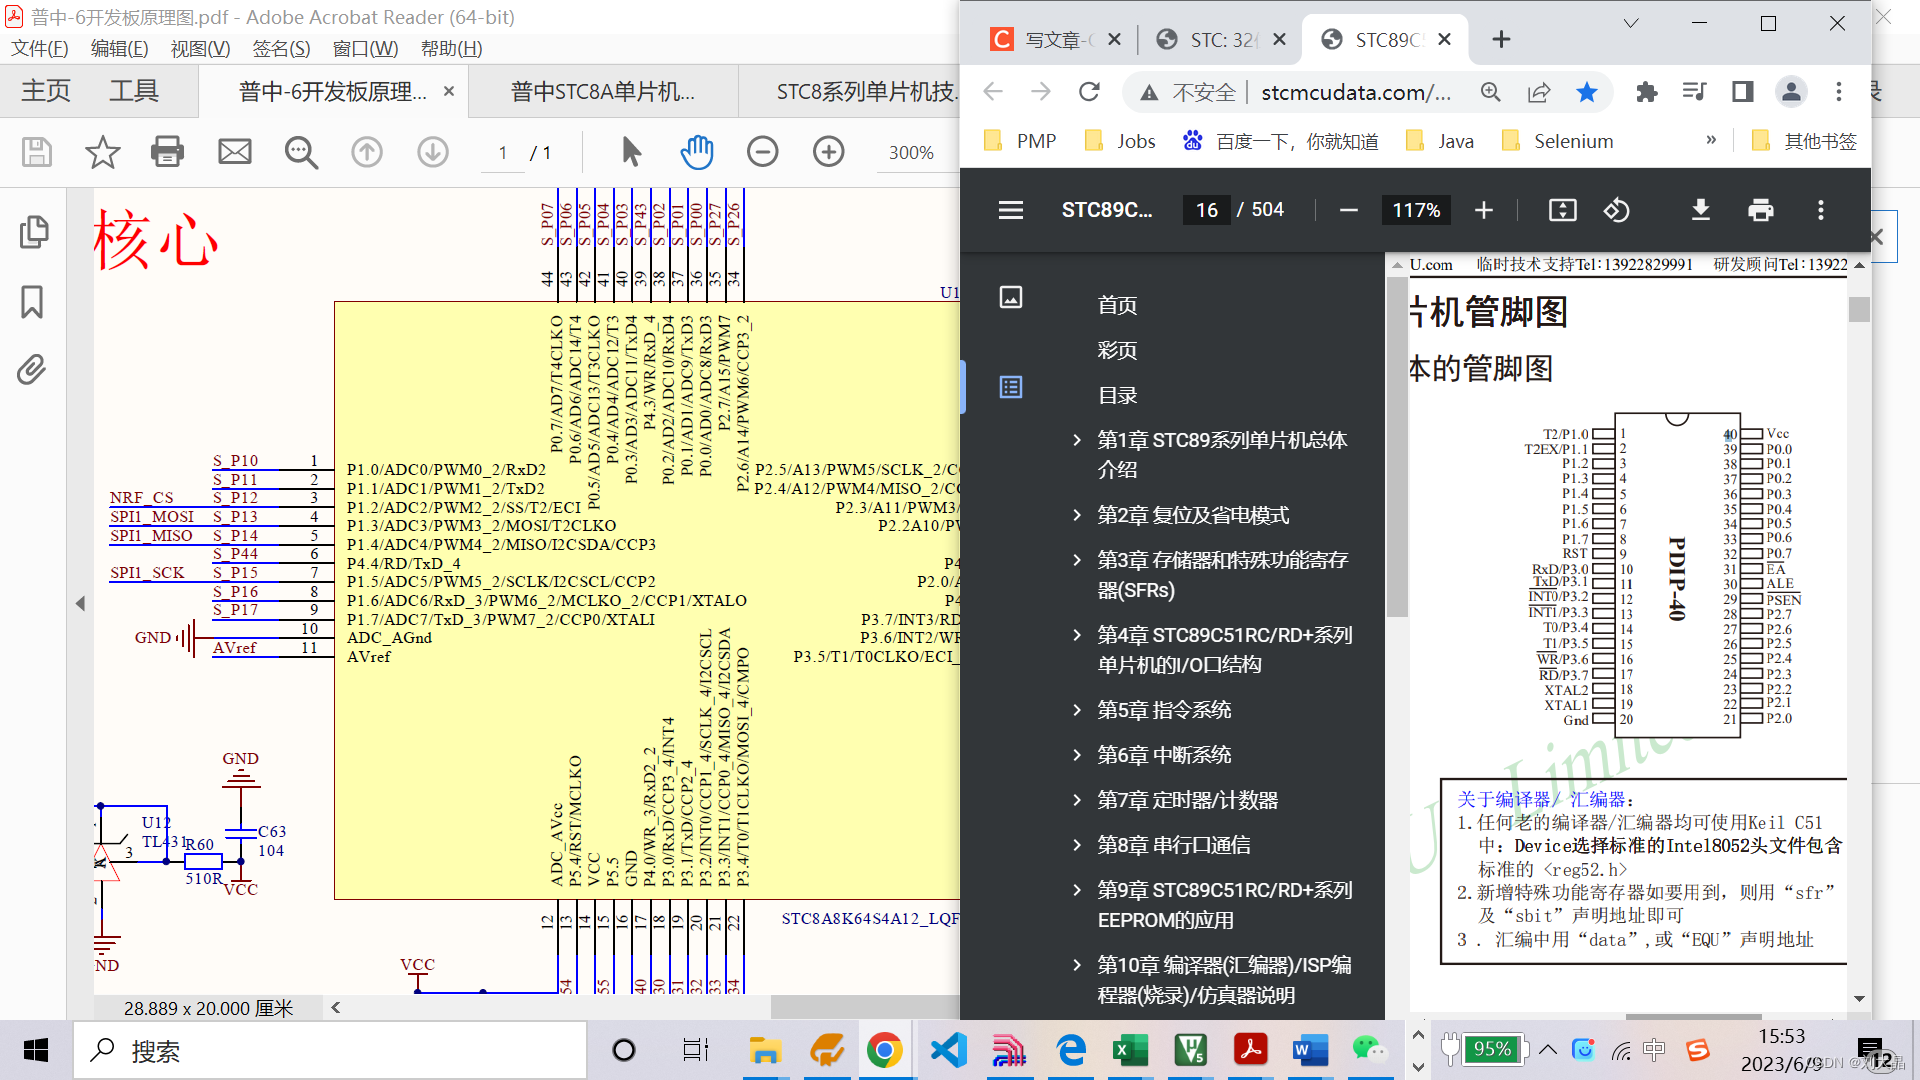Viewport: 1920px width, 1080px height.
Task: Open Acrobat bookmarks panel icon
Action: [32, 301]
